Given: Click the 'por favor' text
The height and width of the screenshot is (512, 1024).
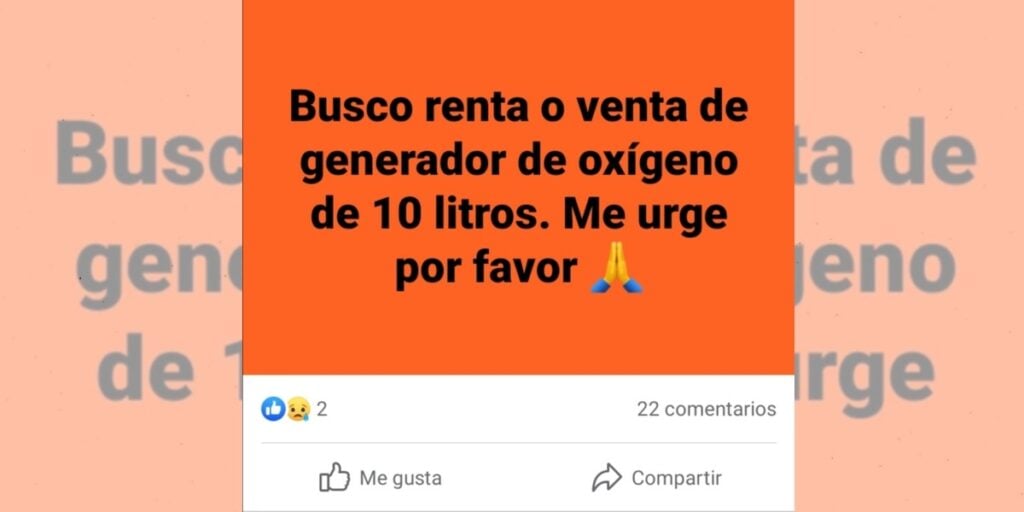Looking at the screenshot, I should click(486, 270).
